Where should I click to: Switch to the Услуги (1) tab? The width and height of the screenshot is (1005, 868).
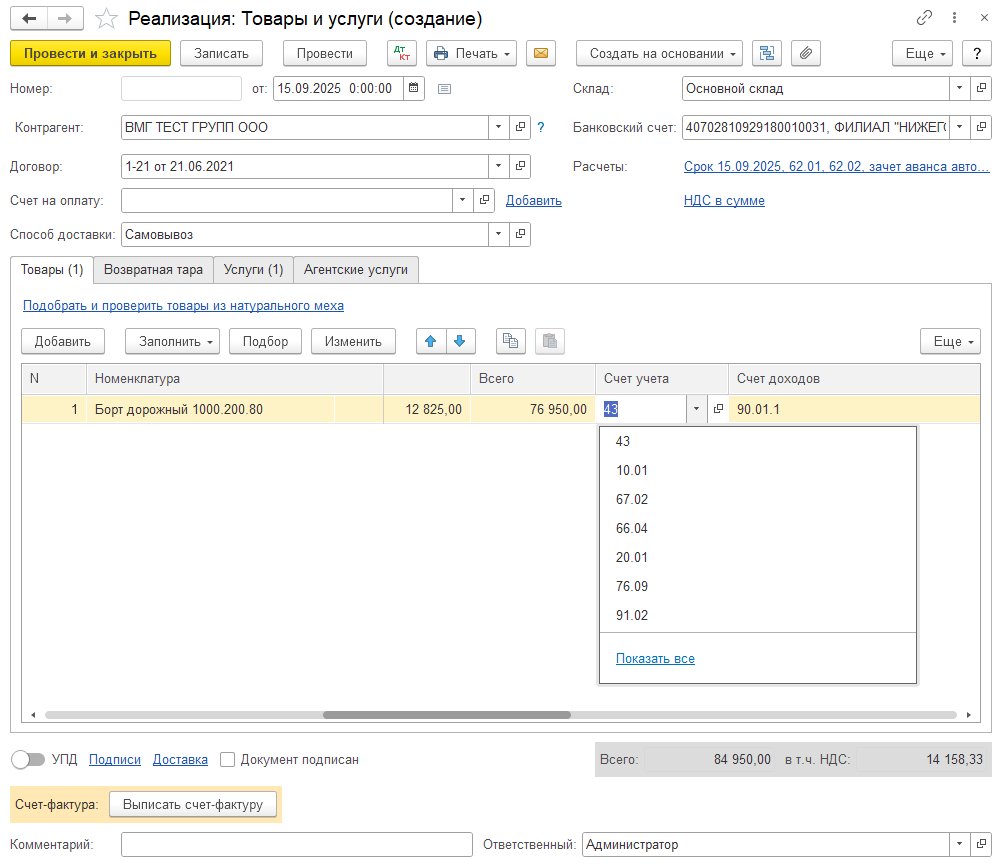[253, 270]
